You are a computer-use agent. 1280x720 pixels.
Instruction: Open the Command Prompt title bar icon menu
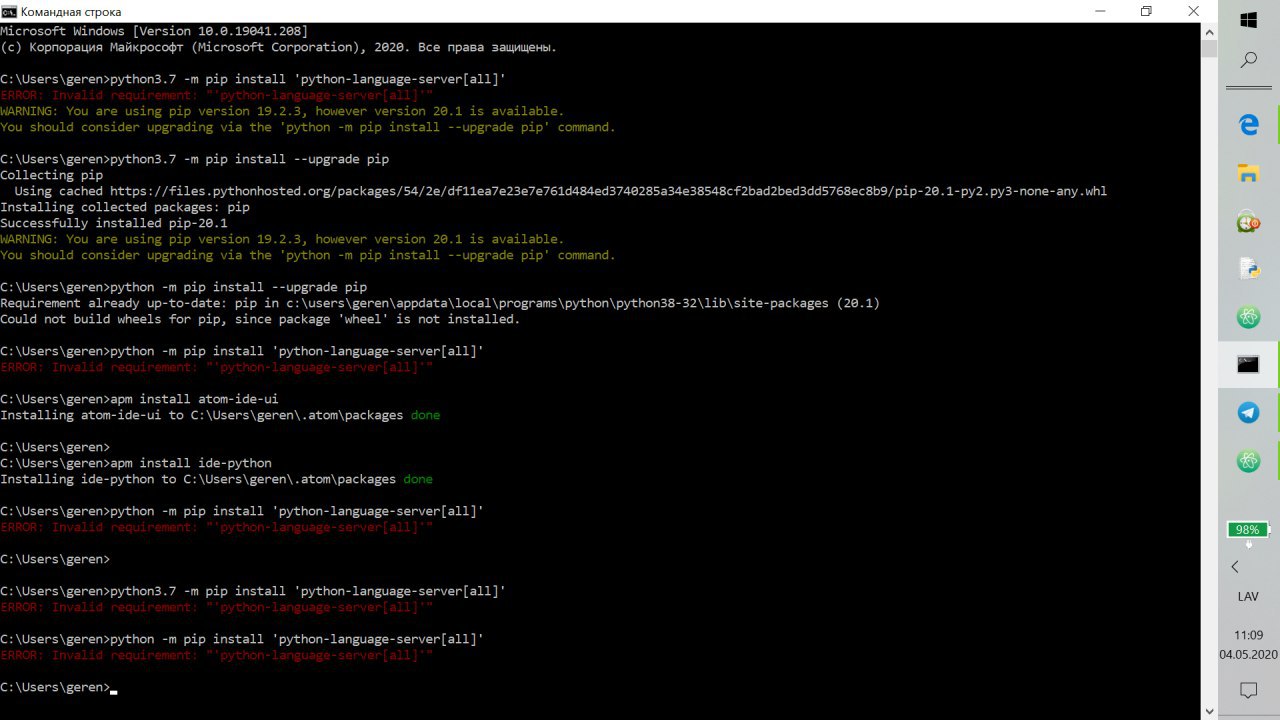pos(9,11)
